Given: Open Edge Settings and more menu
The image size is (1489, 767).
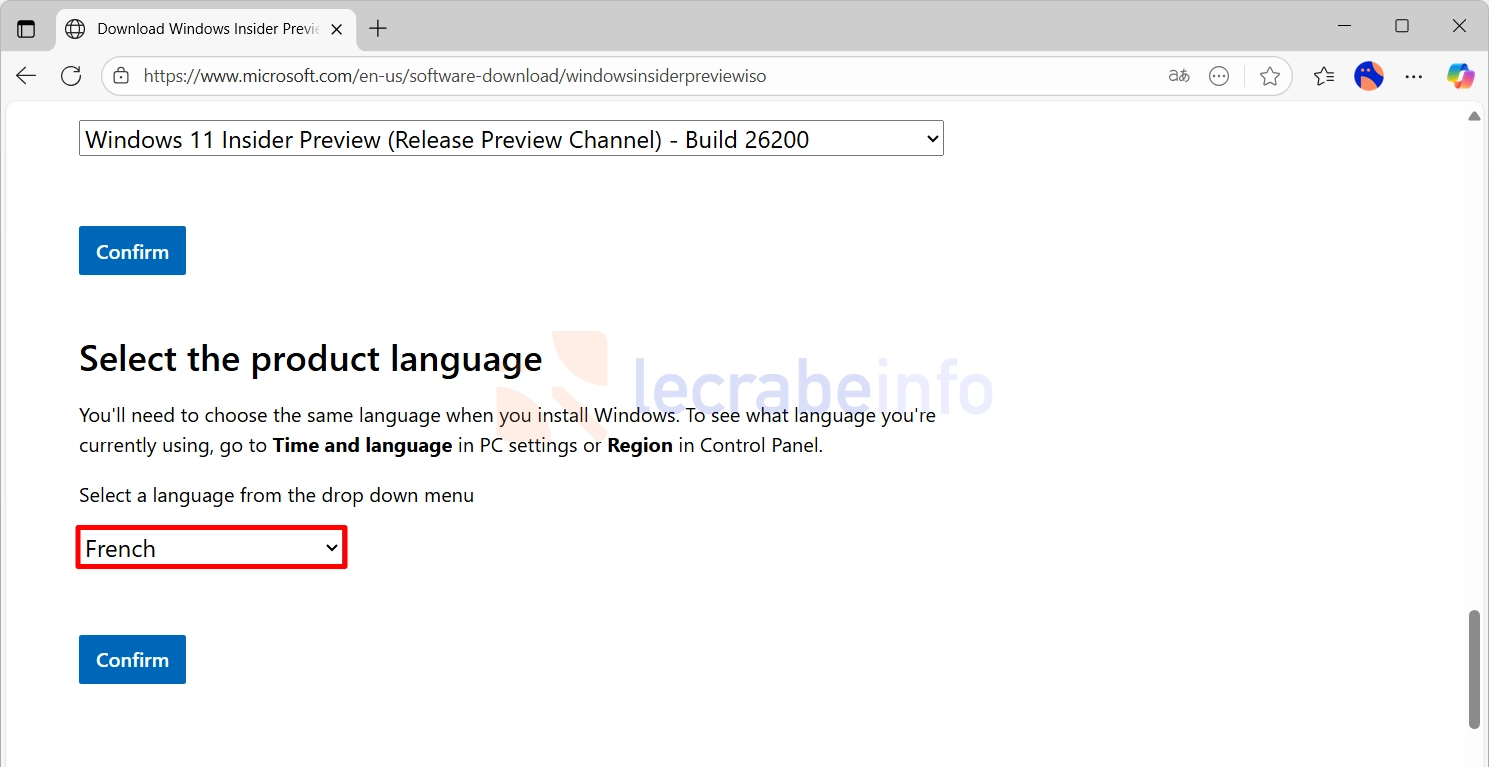Looking at the screenshot, I should [1414, 76].
